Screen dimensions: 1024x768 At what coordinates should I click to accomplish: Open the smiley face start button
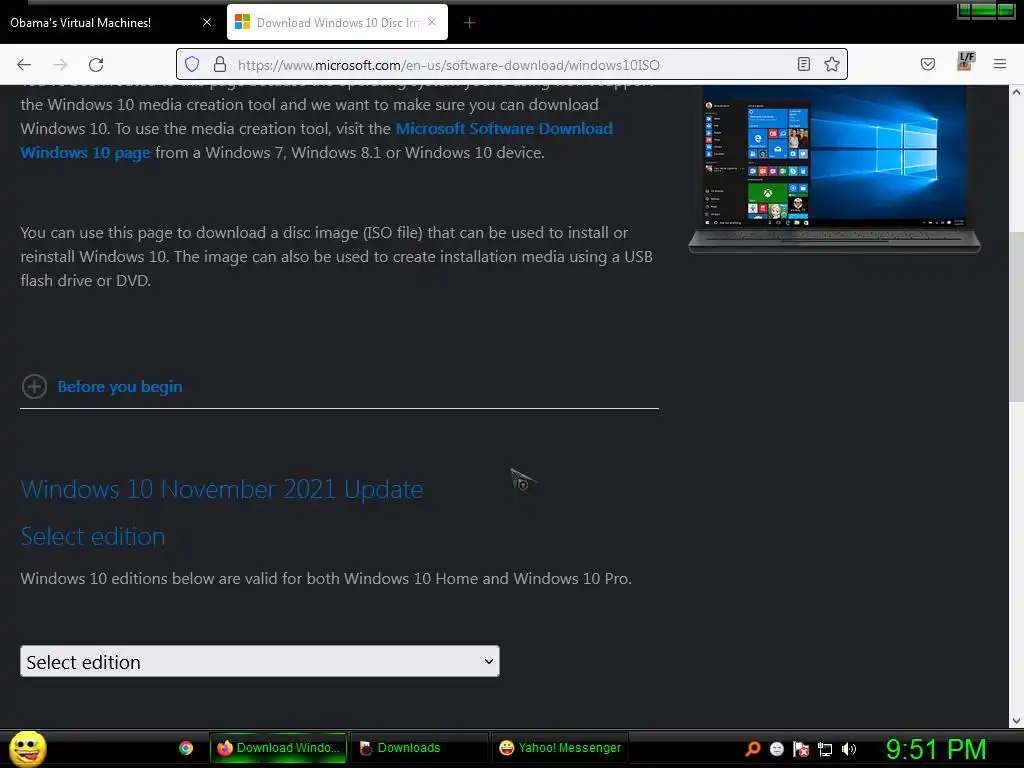click(27, 748)
